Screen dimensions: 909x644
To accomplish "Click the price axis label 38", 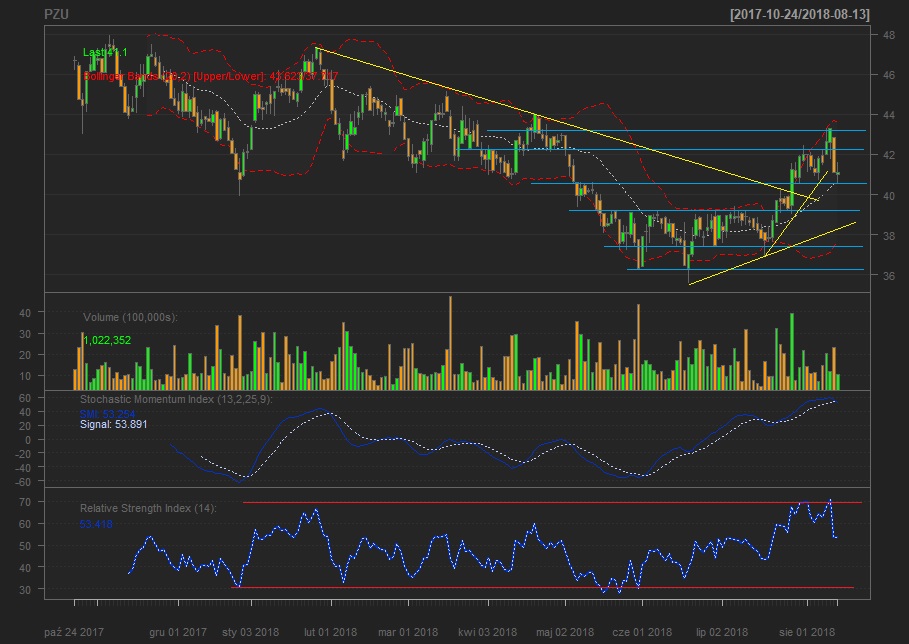I will pos(889,236).
